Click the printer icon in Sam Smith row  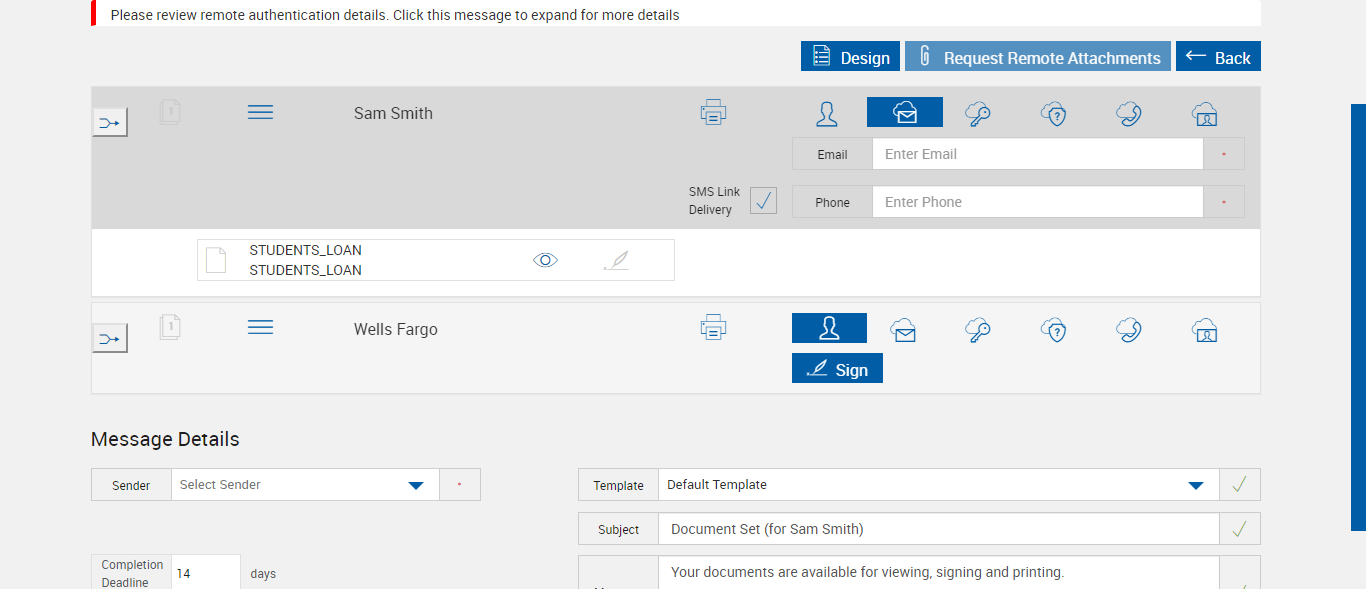click(713, 112)
